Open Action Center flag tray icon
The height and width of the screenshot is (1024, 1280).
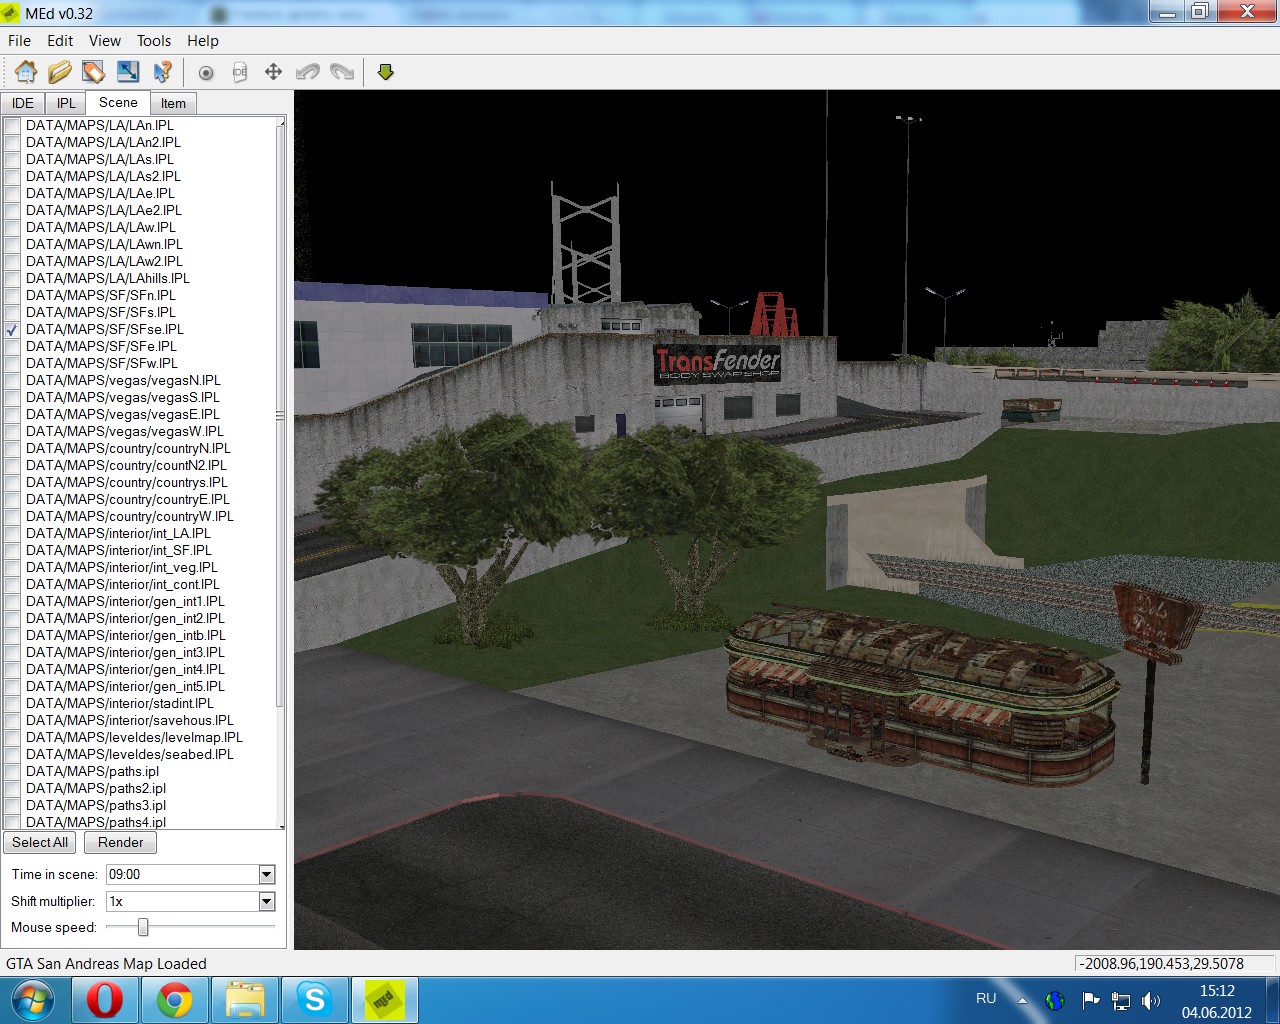[x=1091, y=1000]
